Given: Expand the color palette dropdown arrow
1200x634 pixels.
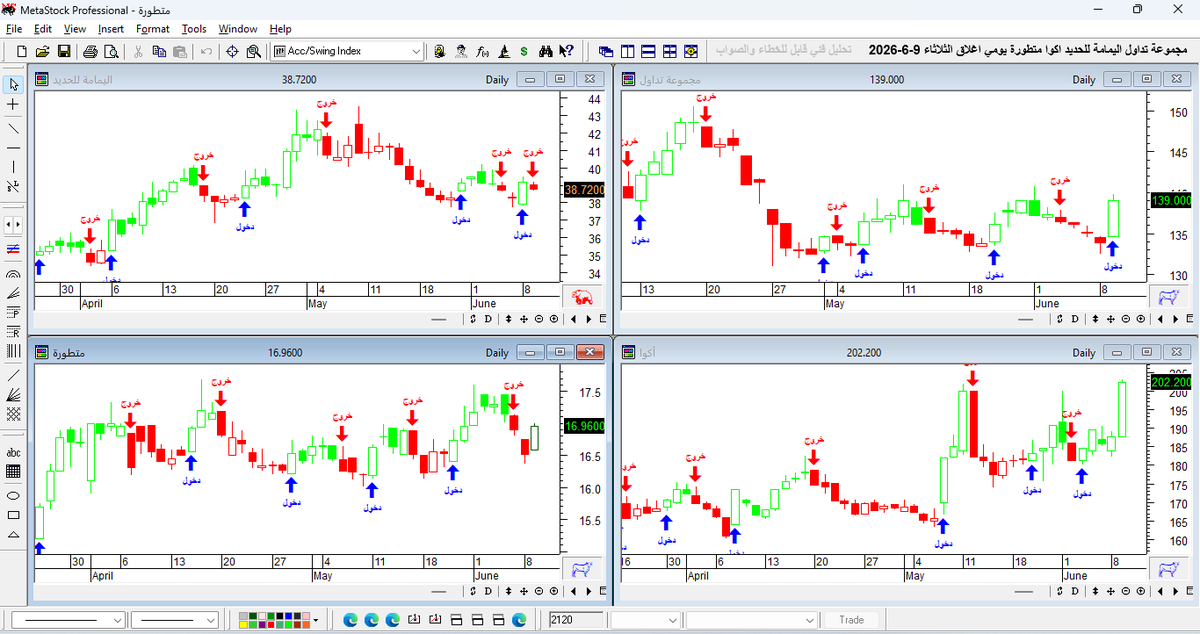Looking at the screenshot, I should tap(316, 620).
